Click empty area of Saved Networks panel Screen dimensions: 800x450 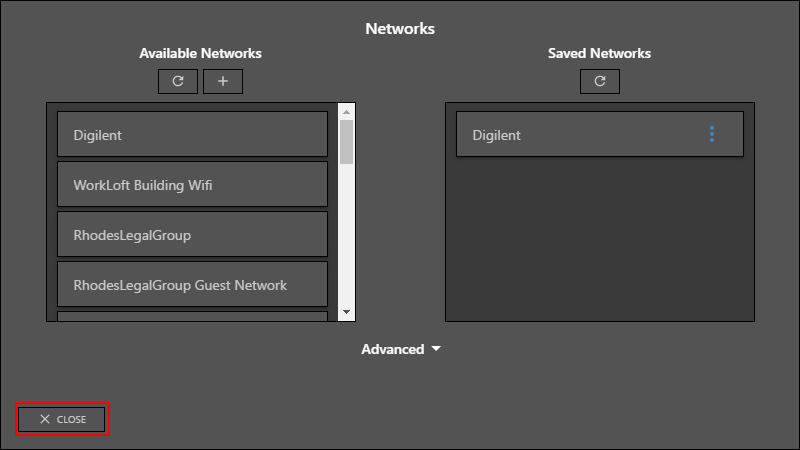[x=600, y=240]
